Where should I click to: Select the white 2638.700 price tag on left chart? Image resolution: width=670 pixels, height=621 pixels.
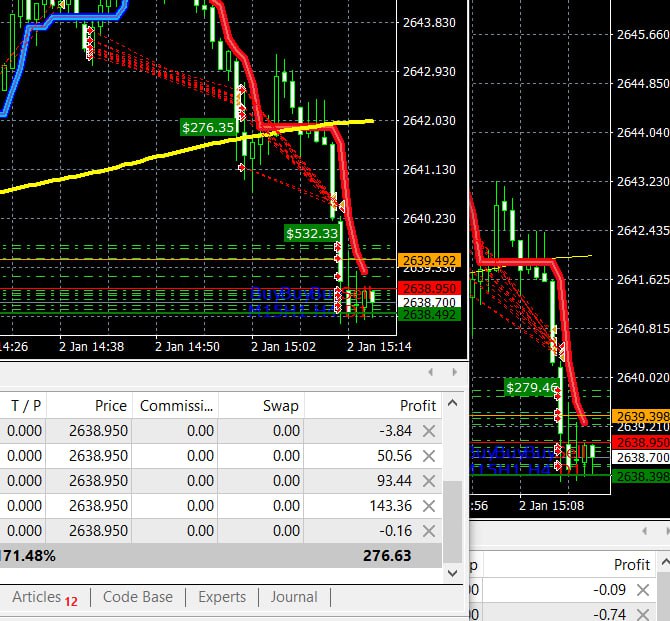pos(429,302)
